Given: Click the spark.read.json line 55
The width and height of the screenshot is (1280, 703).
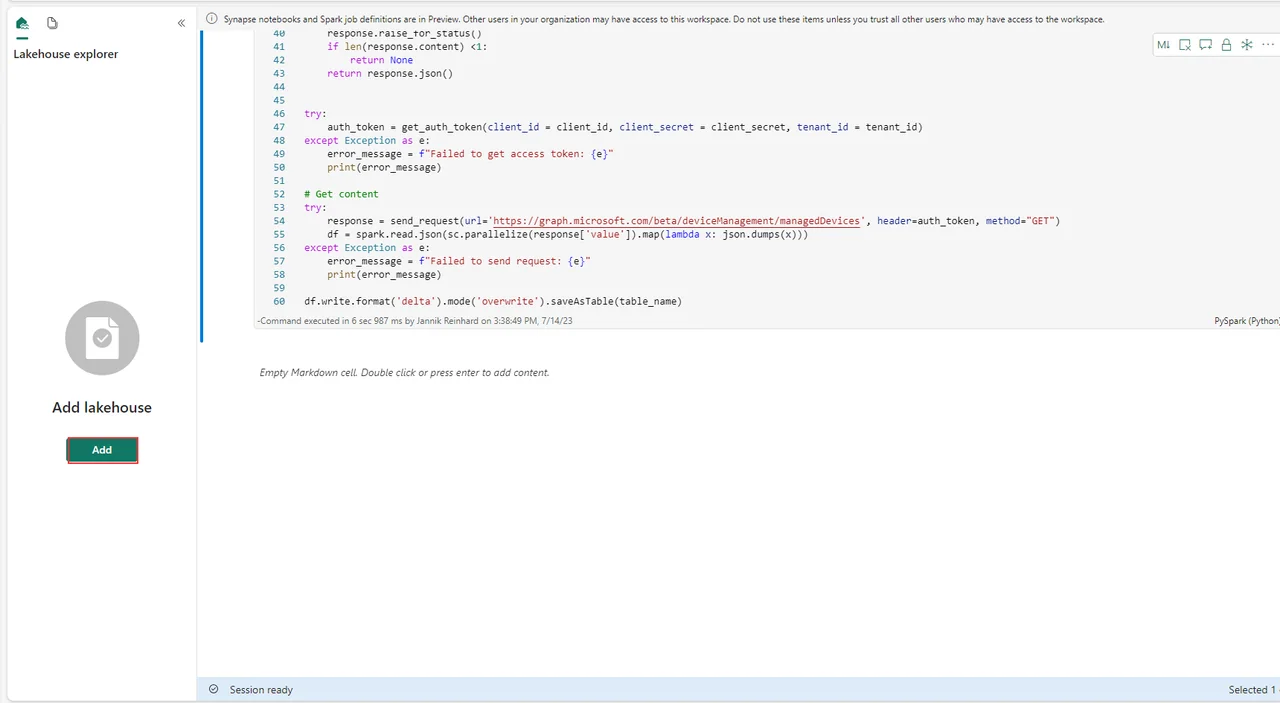Looking at the screenshot, I should [568, 235].
